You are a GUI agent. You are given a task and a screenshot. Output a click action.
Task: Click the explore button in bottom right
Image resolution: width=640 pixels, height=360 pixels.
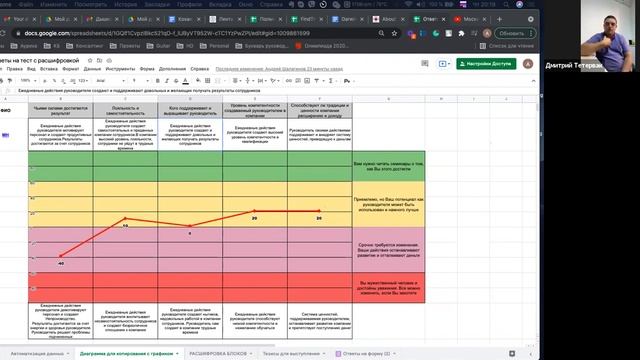pyautogui.click(x=512, y=353)
